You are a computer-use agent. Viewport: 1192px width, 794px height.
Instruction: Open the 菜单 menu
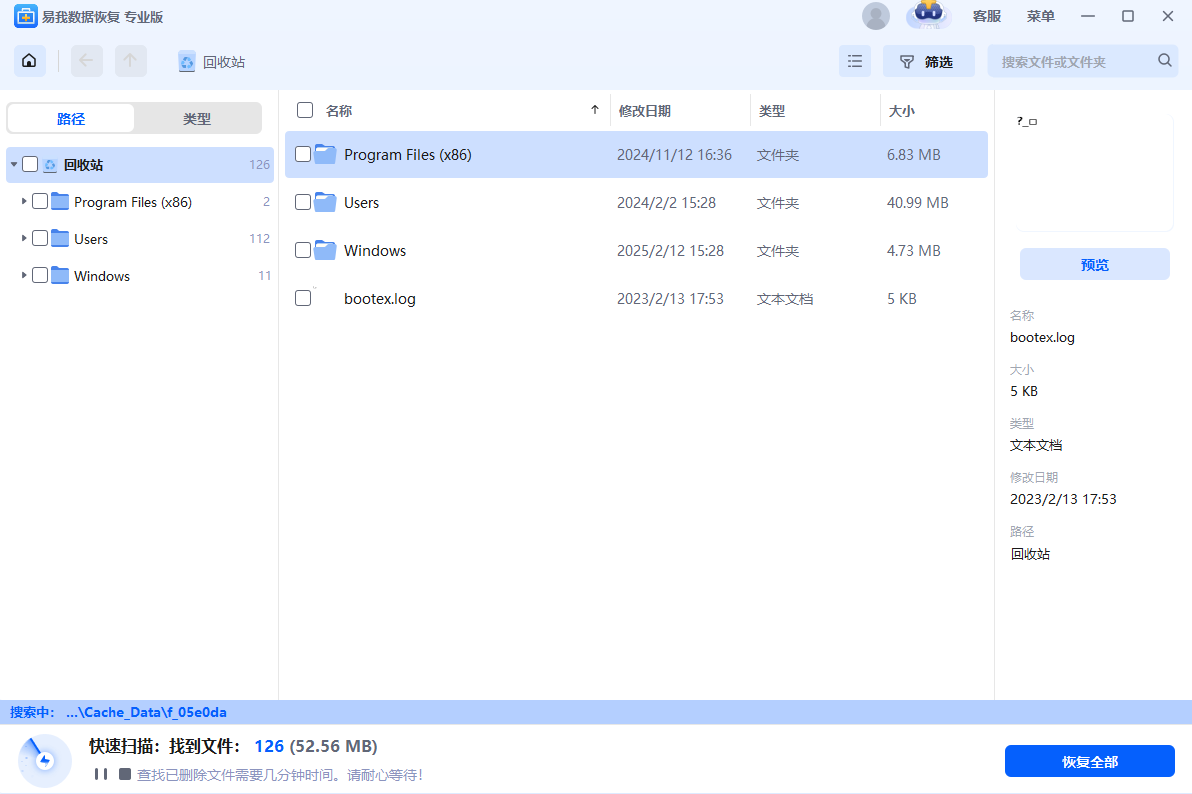[x=1040, y=16]
